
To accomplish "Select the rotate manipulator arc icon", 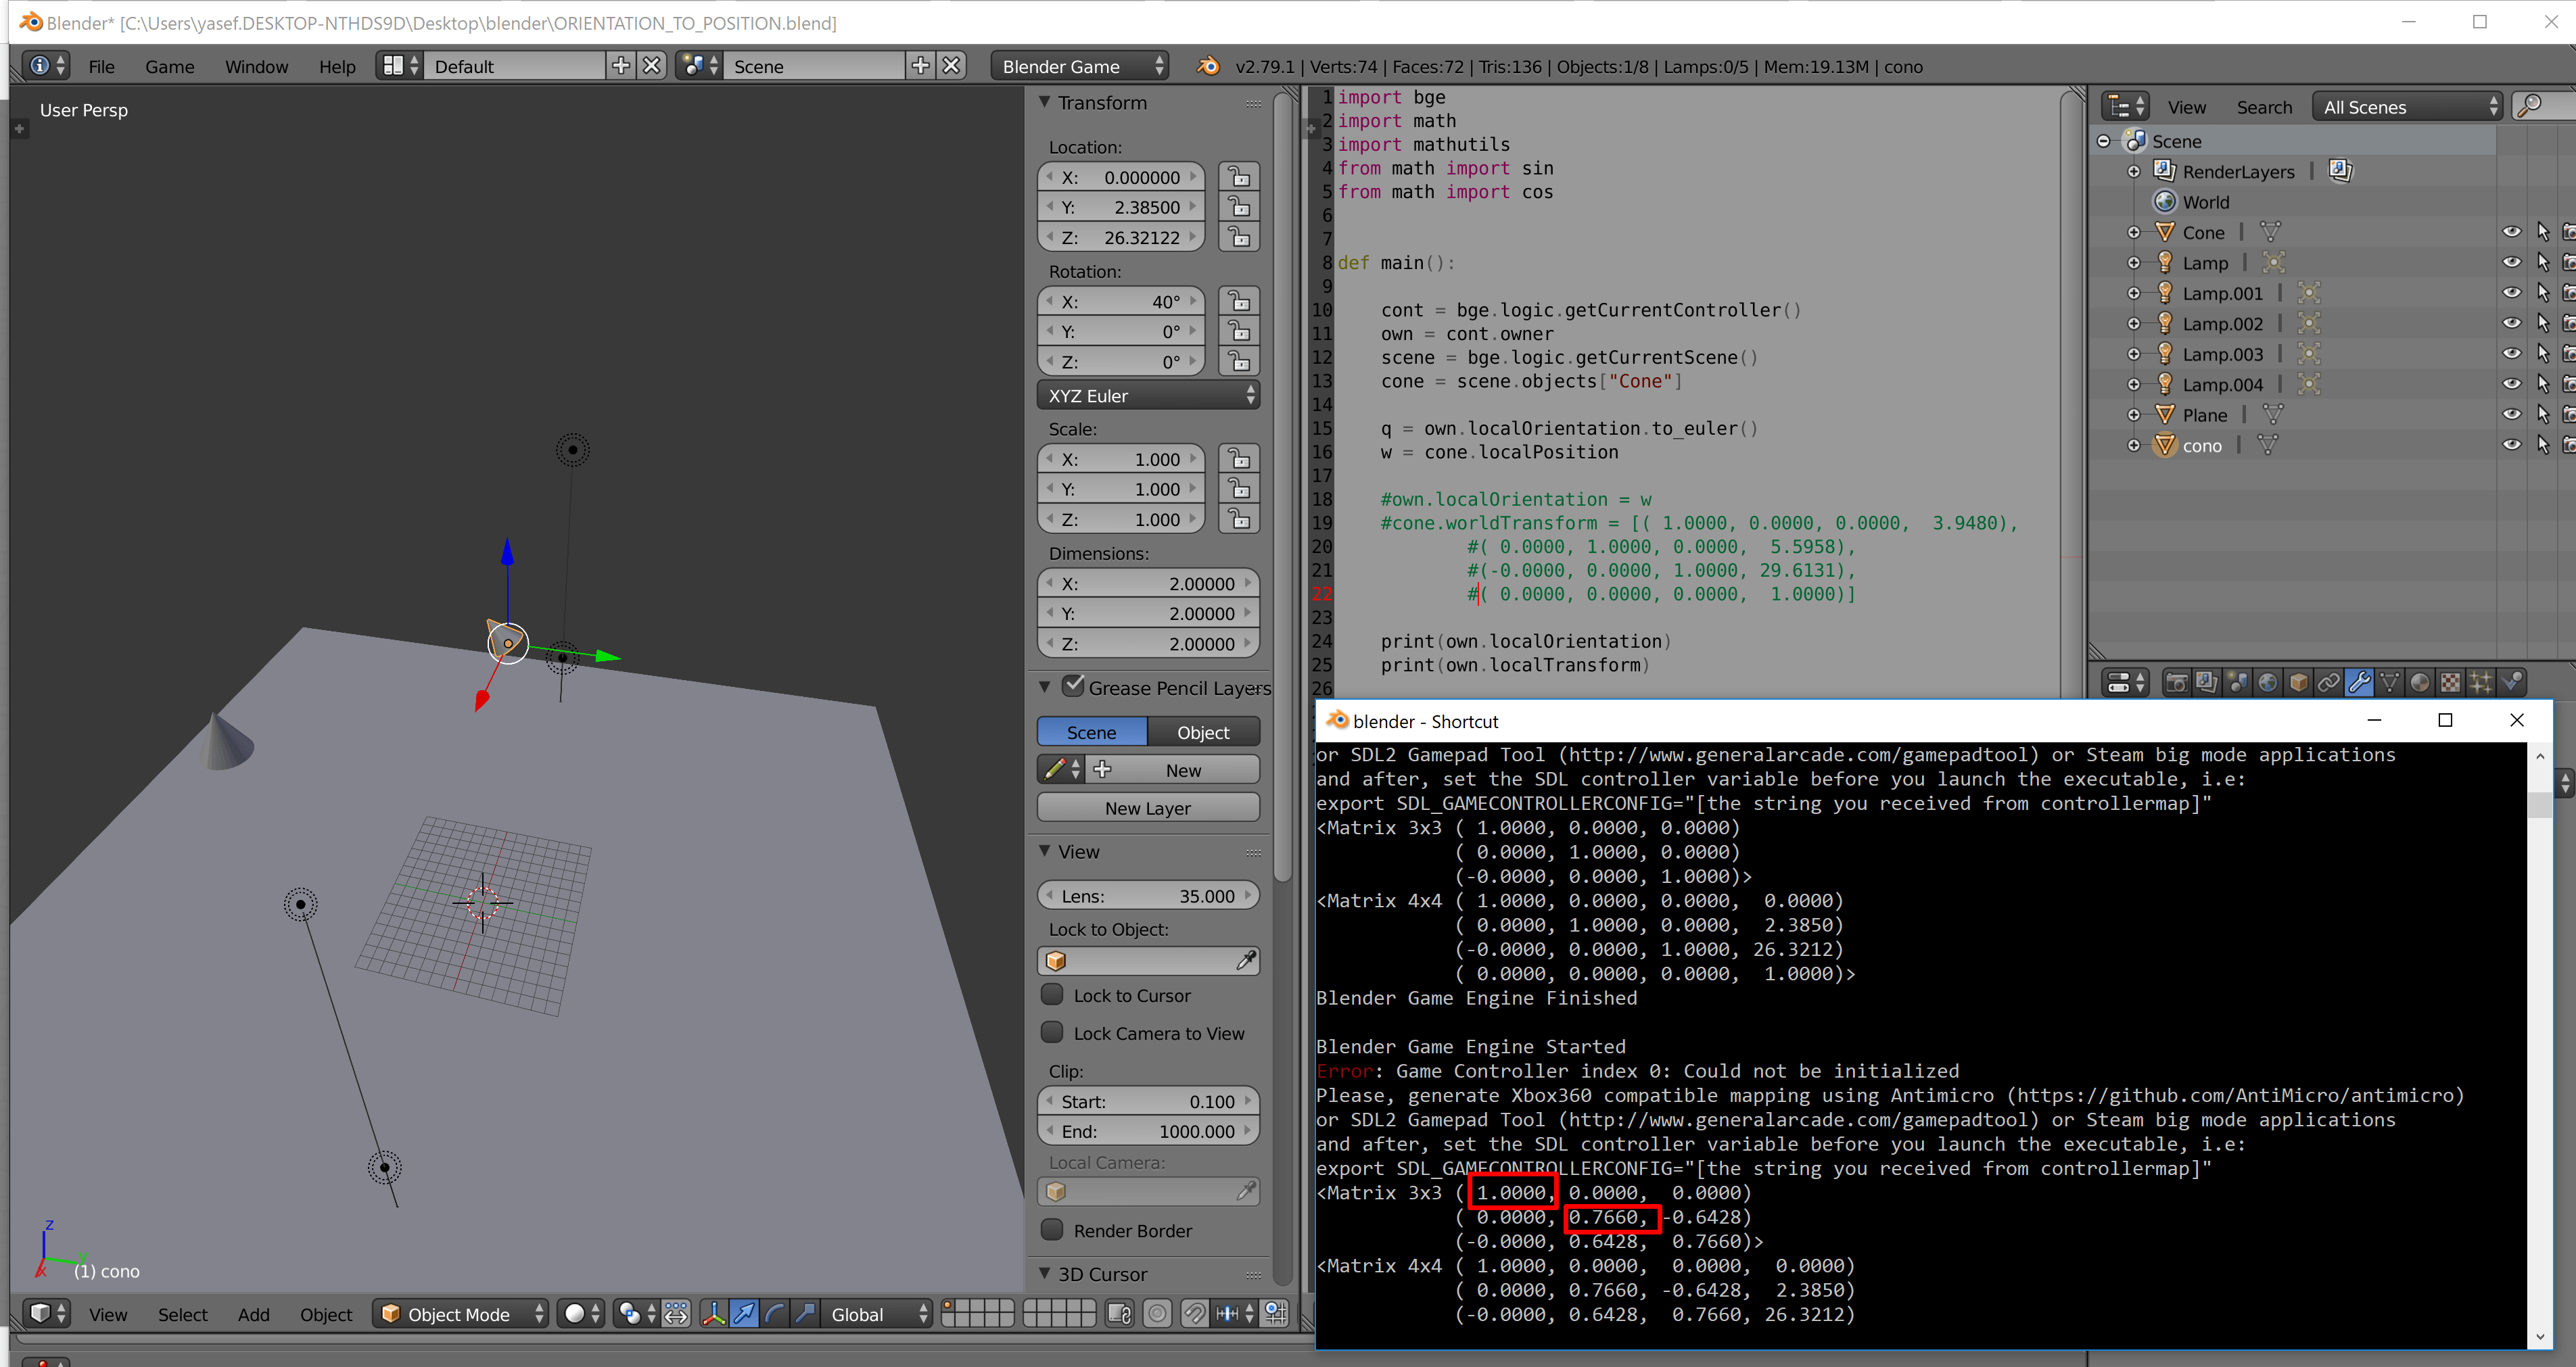I will [x=775, y=1313].
